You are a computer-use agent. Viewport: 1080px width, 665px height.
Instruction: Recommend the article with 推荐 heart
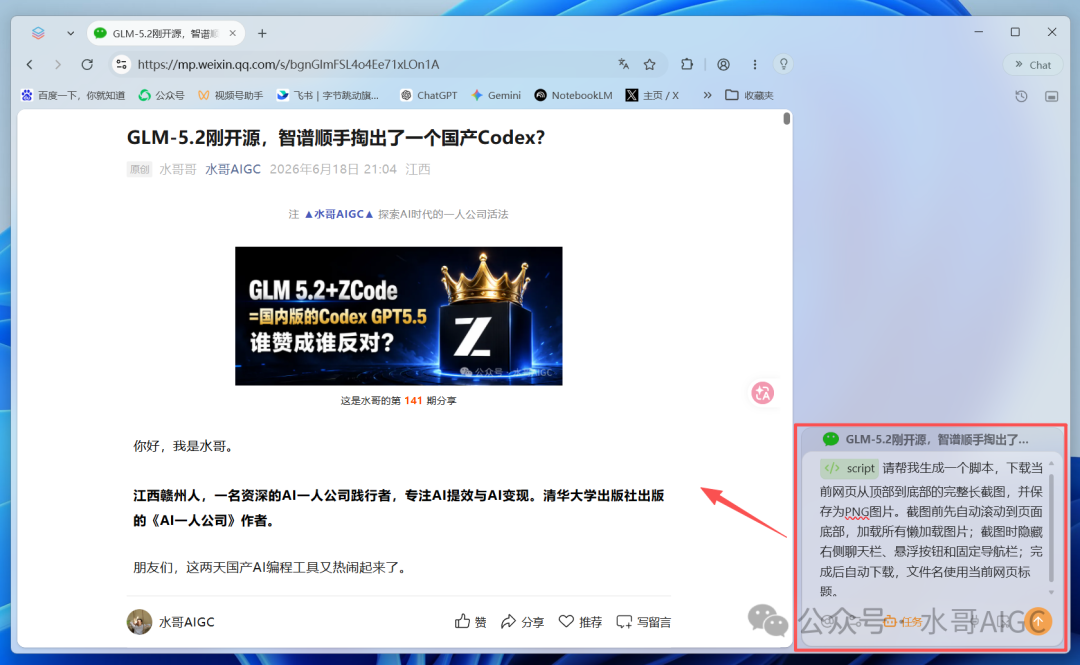[x=580, y=622]
